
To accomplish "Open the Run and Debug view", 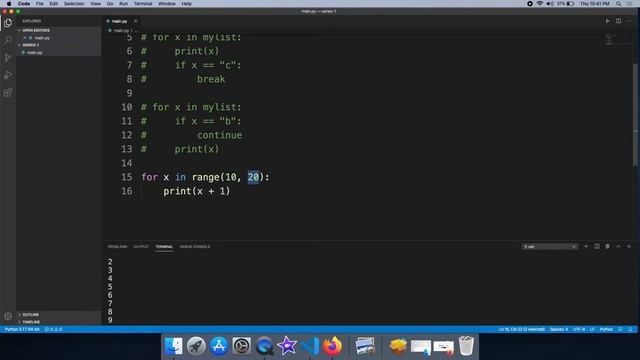I will point(8,75).
